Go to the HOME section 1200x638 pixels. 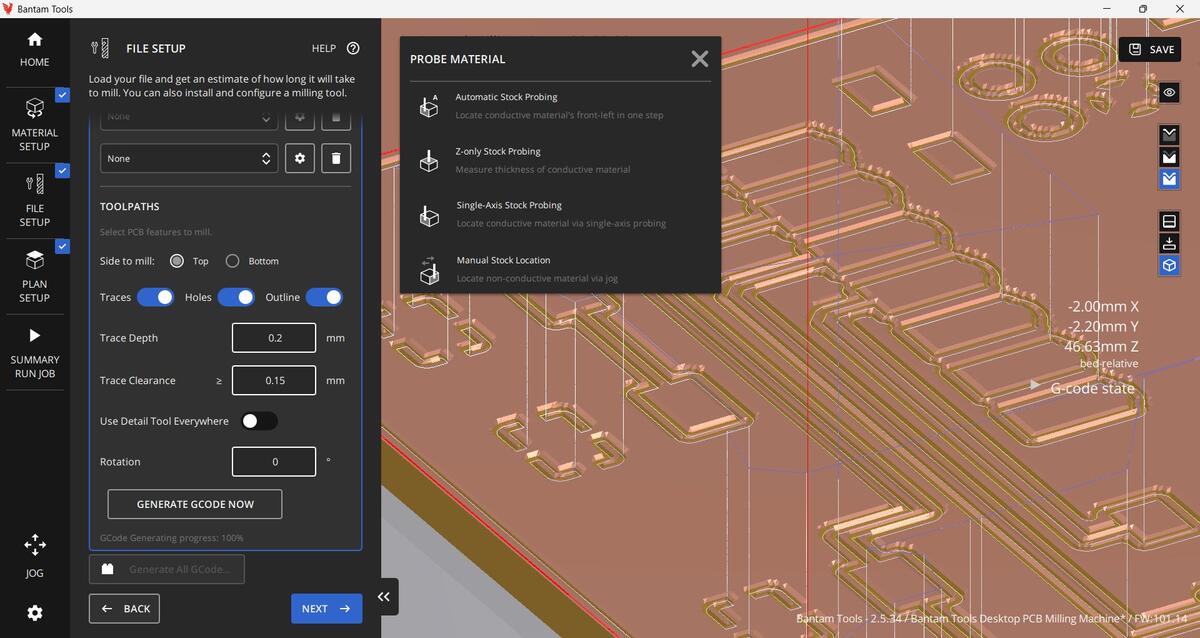34,50
